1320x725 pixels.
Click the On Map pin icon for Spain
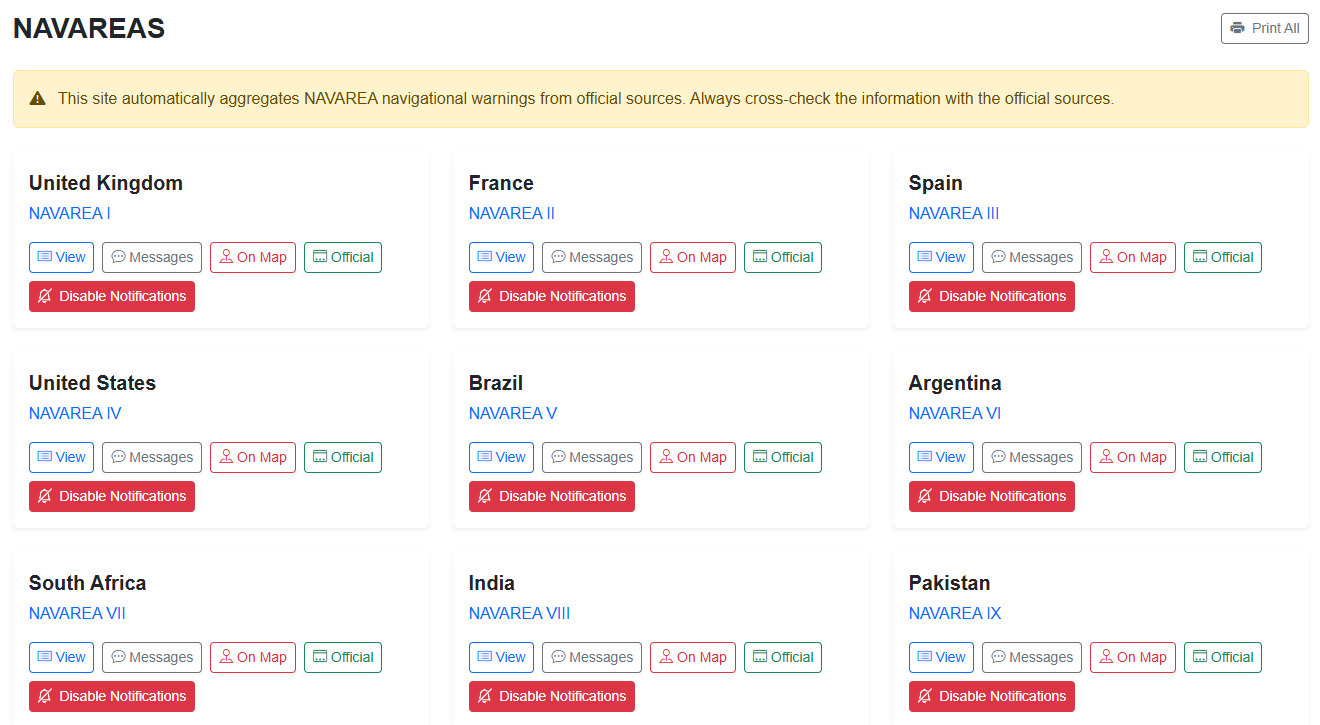click(x=1106, y=257)
